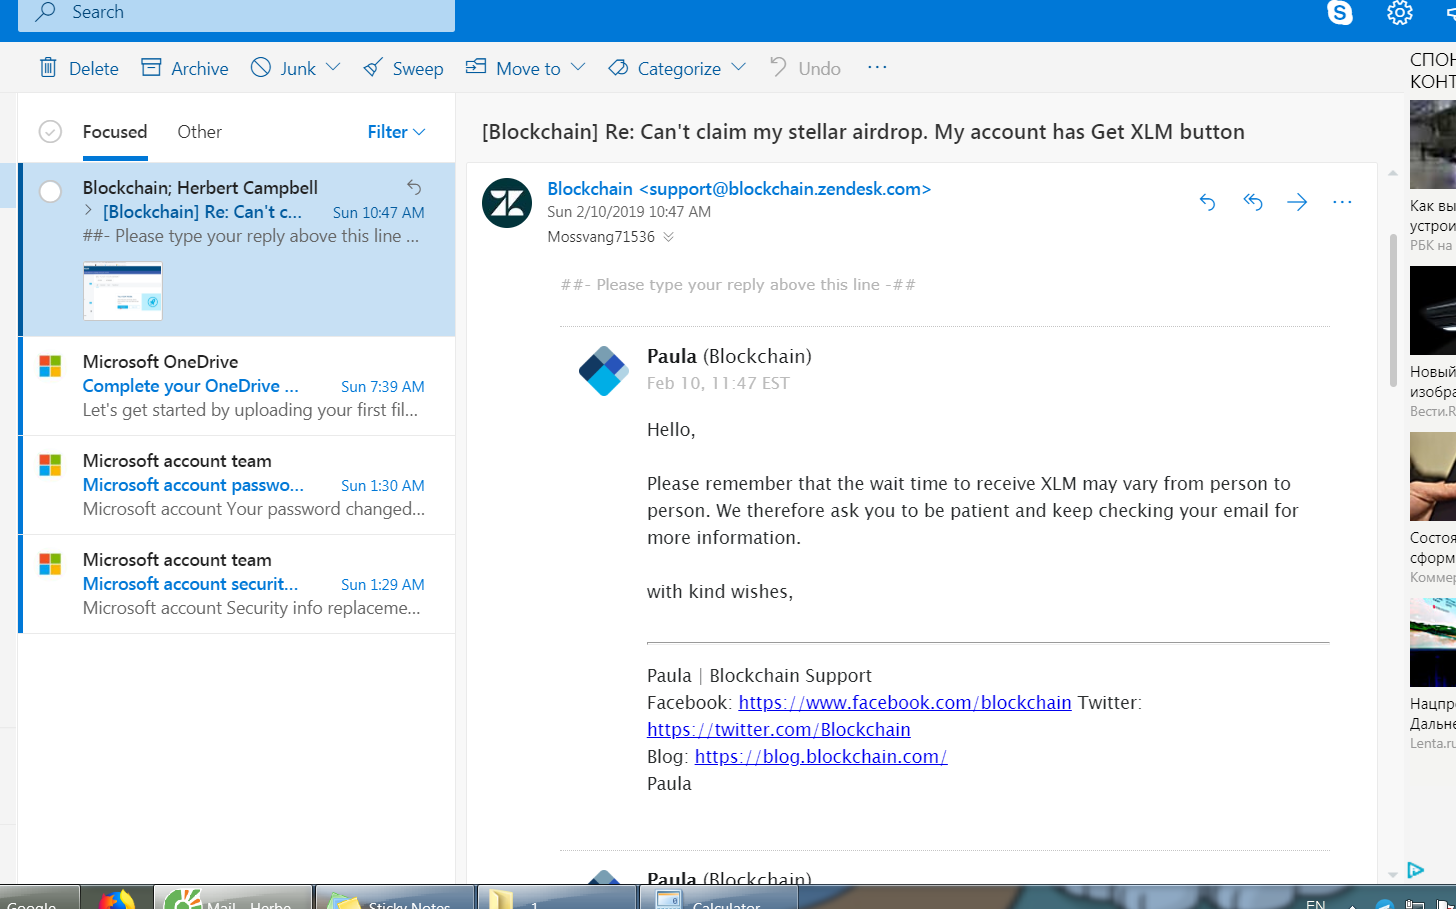This screenshot has height=909, width=1456.
Task: Open the Settings gear
Action: (x=1399, y=13)
